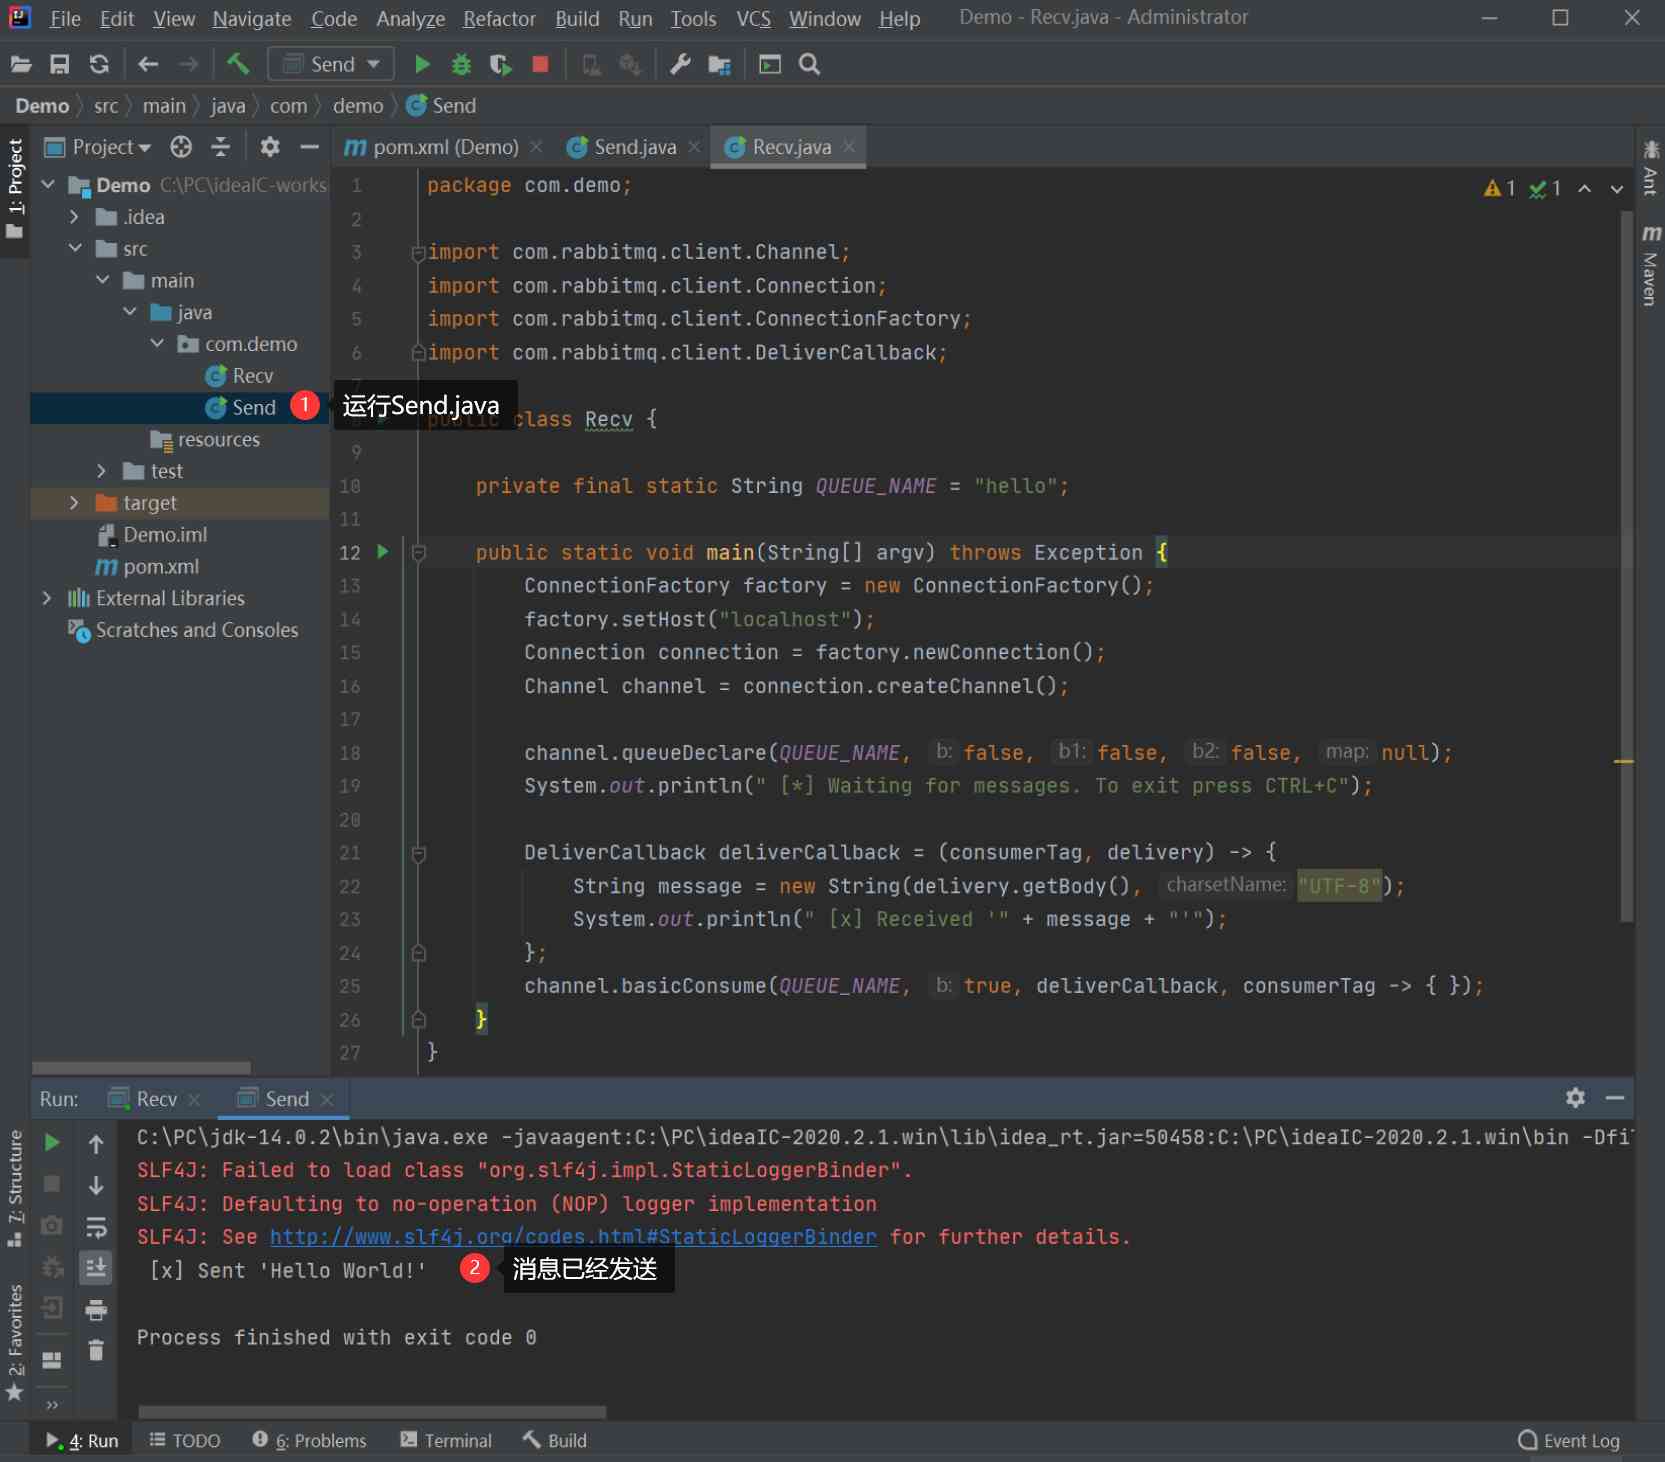Image resolution: width=1665 pixels, height=1462 pixels.
Task: Toggle the Maven side tool window
Action: coord(1651,264)
